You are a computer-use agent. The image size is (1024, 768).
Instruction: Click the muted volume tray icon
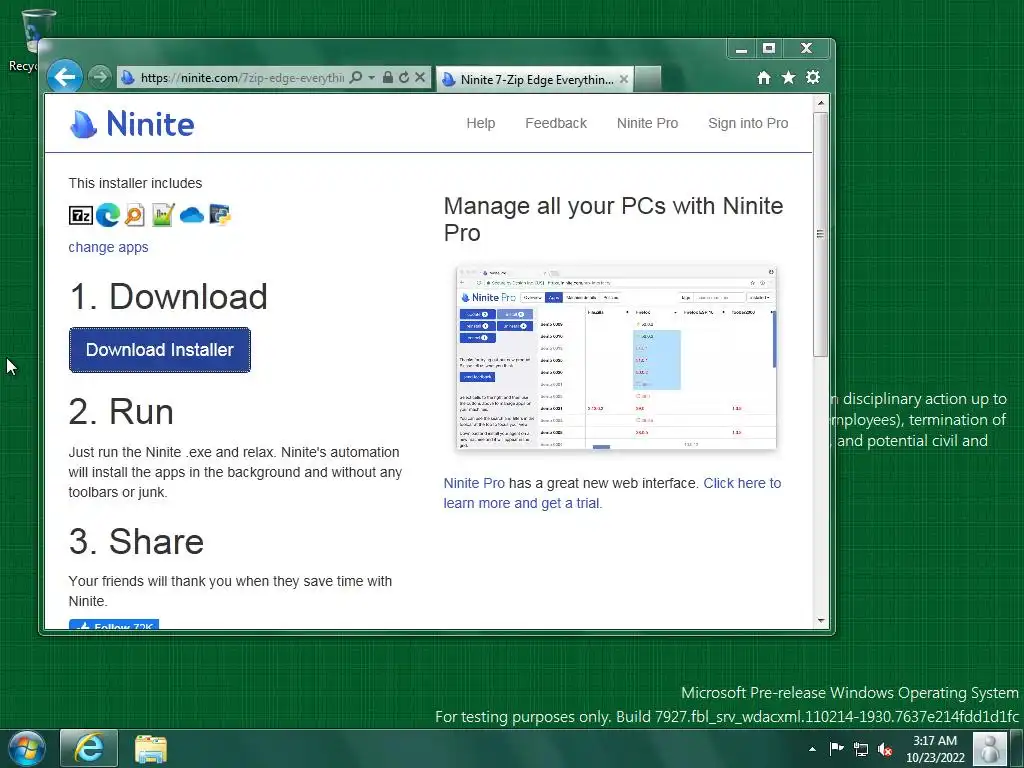point(885,749)
